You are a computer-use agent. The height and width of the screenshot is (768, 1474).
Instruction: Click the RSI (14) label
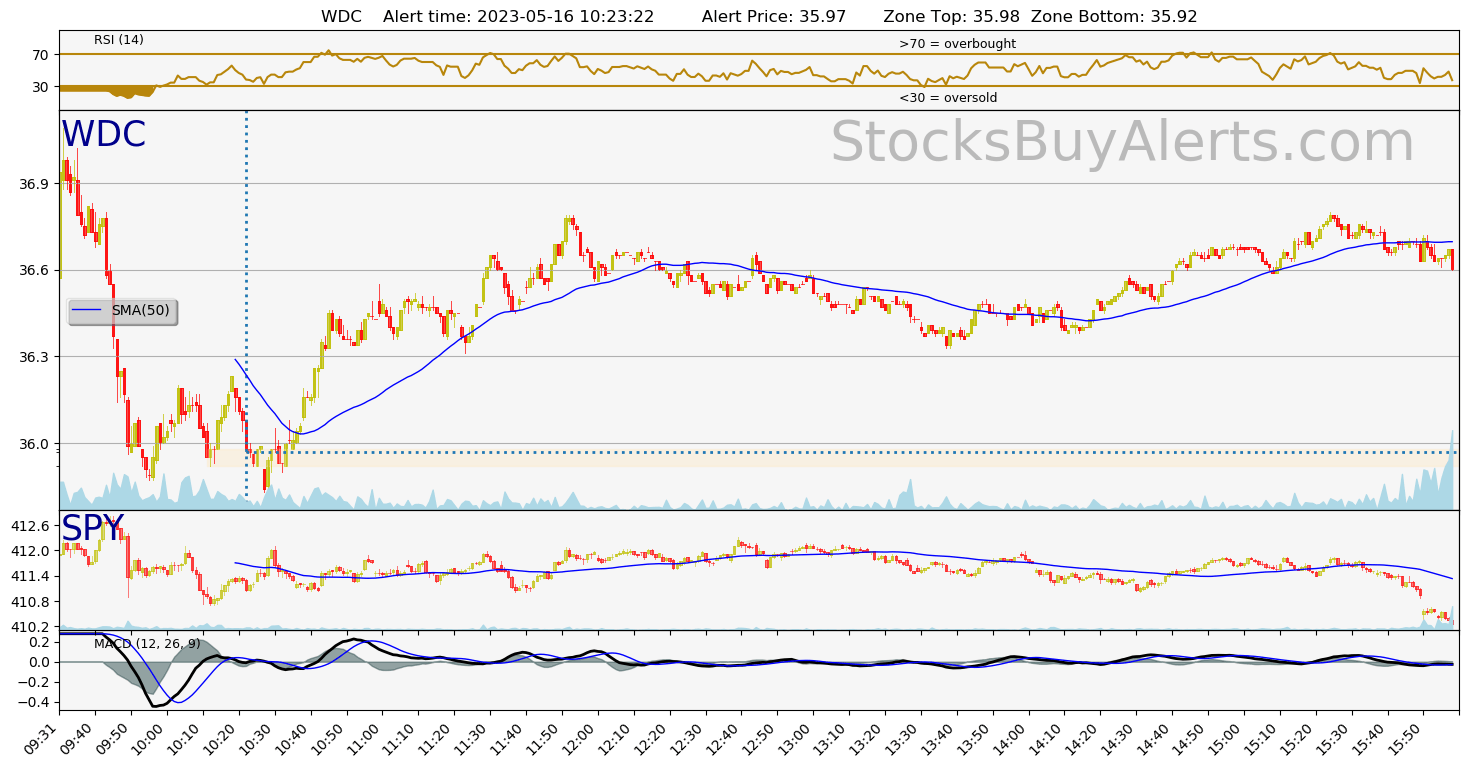pyautogui.click(x=119, y=40)
